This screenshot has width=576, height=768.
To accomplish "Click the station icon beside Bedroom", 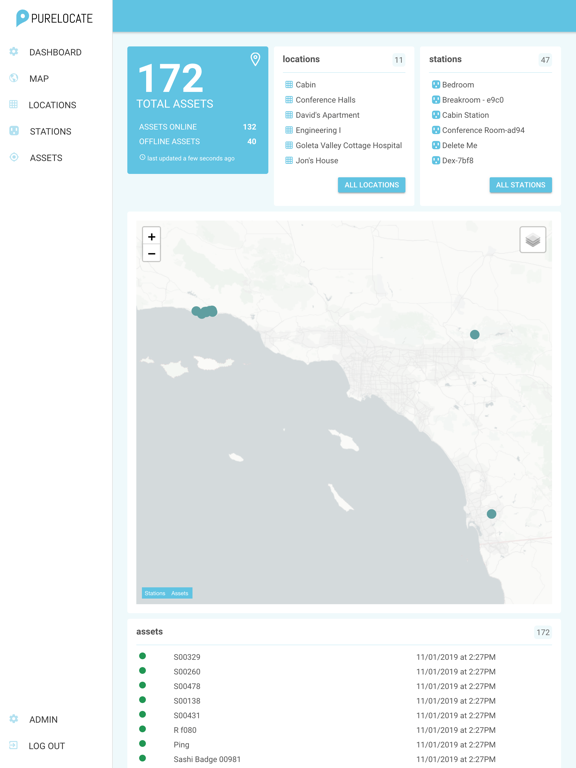I will tap(435, 85).
